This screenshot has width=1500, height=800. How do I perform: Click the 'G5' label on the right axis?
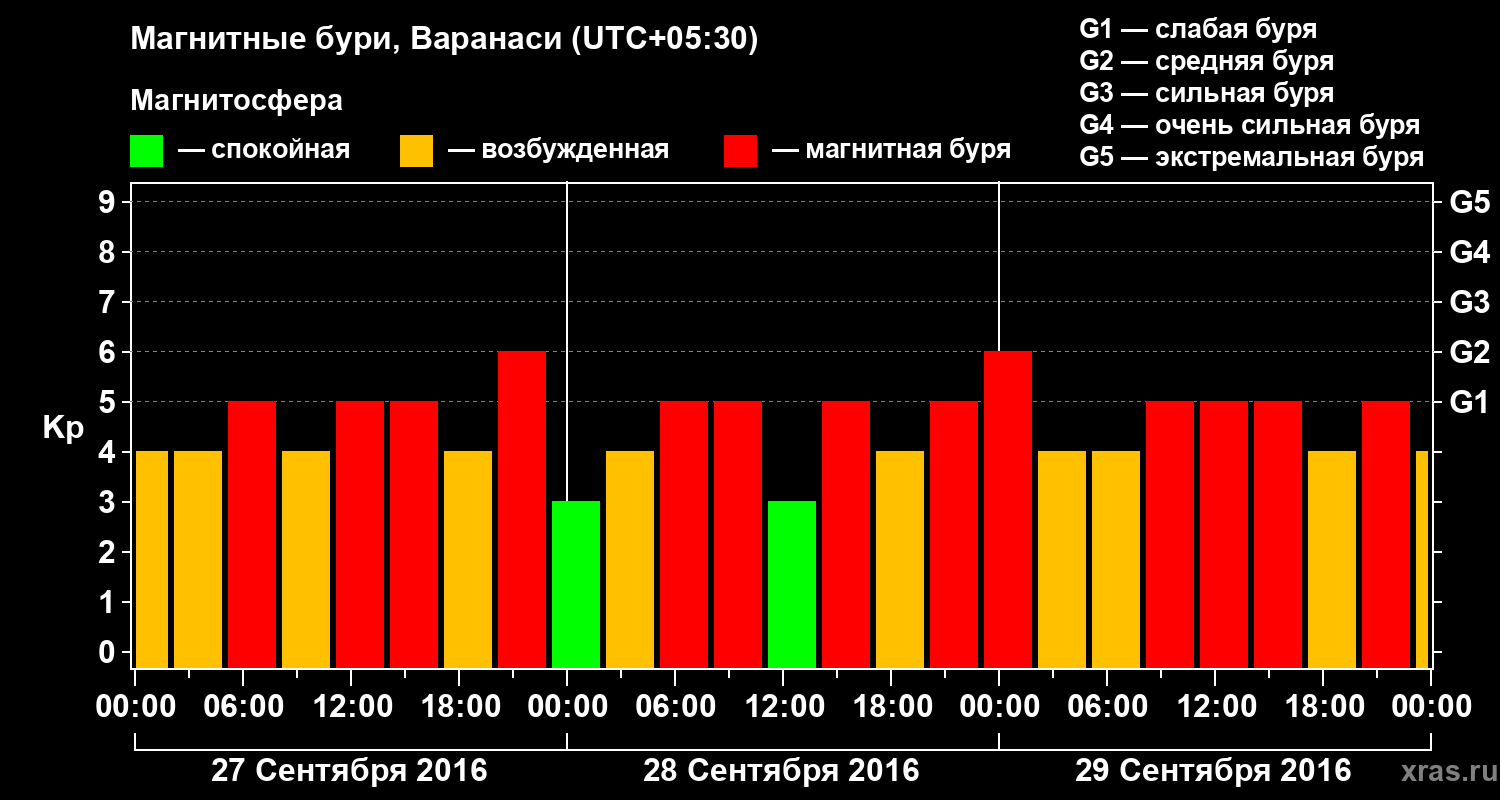1469,202
